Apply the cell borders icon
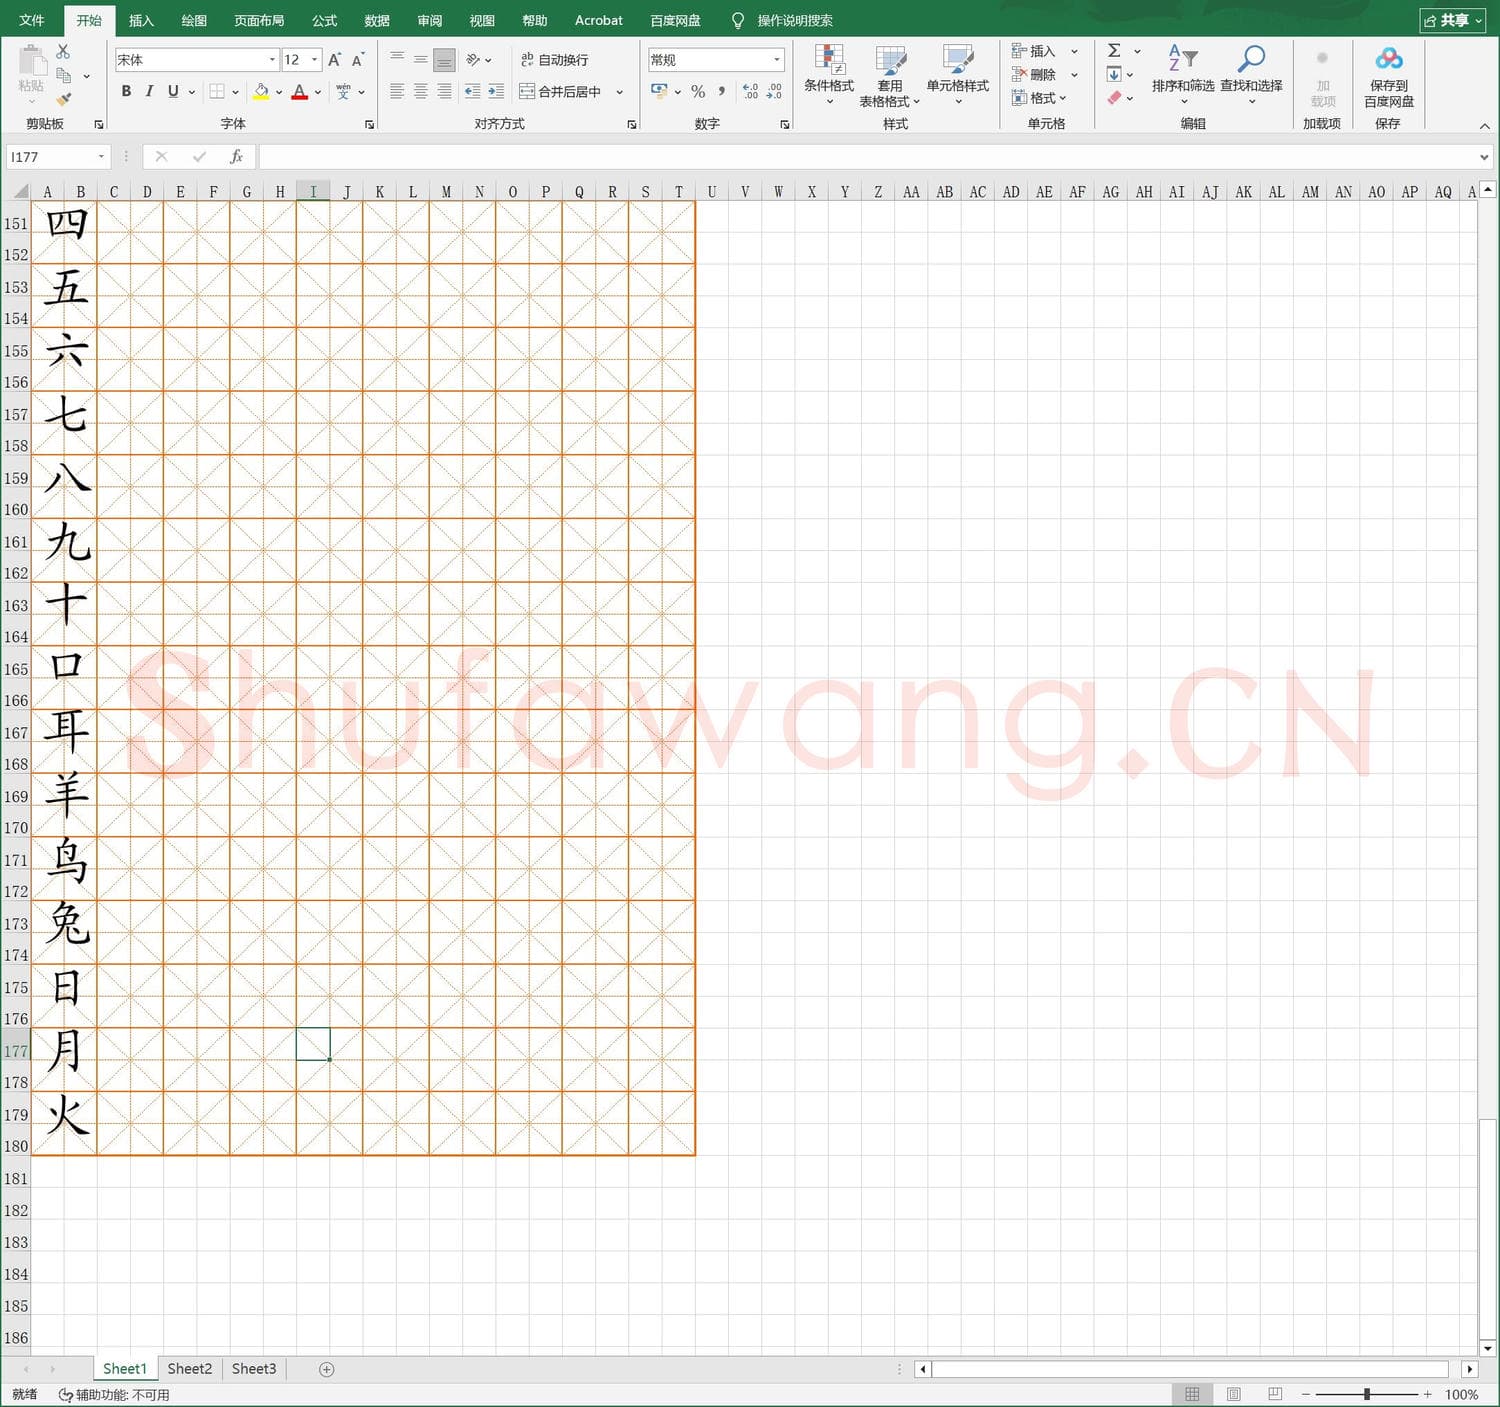The width and height of the screenshot is (1500, 1407). coord(217,91)
